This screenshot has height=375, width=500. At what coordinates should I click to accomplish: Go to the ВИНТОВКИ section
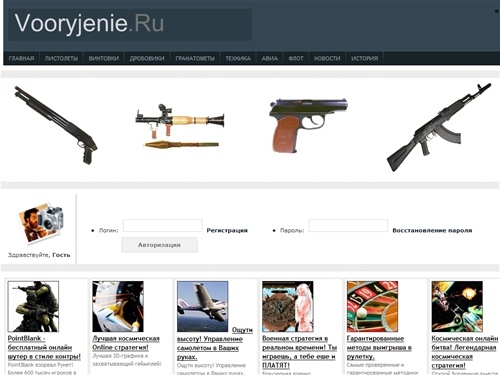point(104,58)
